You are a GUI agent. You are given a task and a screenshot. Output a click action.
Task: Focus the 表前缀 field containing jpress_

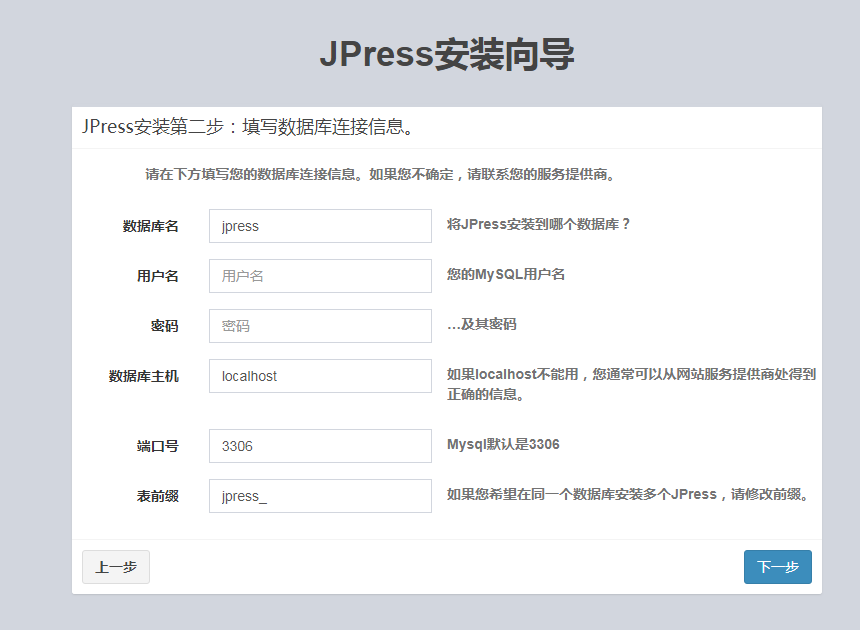coord(320,496)
